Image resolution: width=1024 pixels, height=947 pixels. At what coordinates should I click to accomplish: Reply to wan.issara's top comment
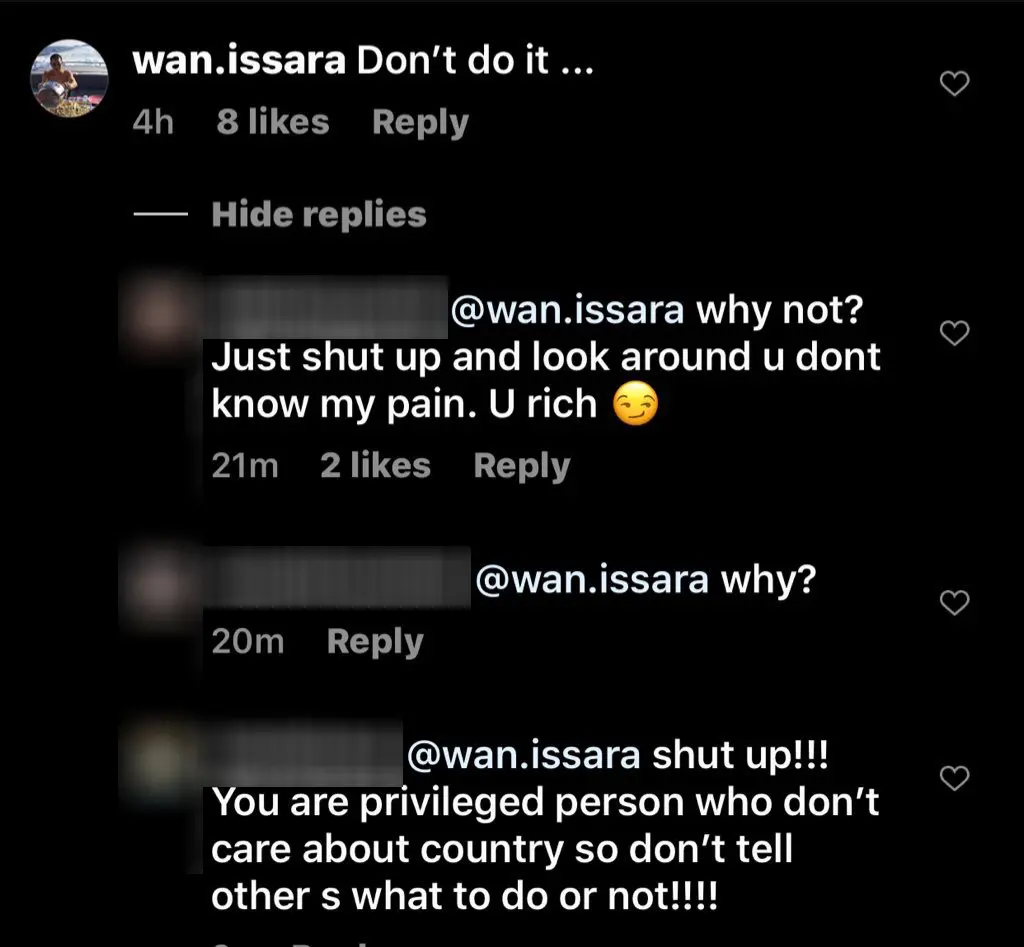421,123
